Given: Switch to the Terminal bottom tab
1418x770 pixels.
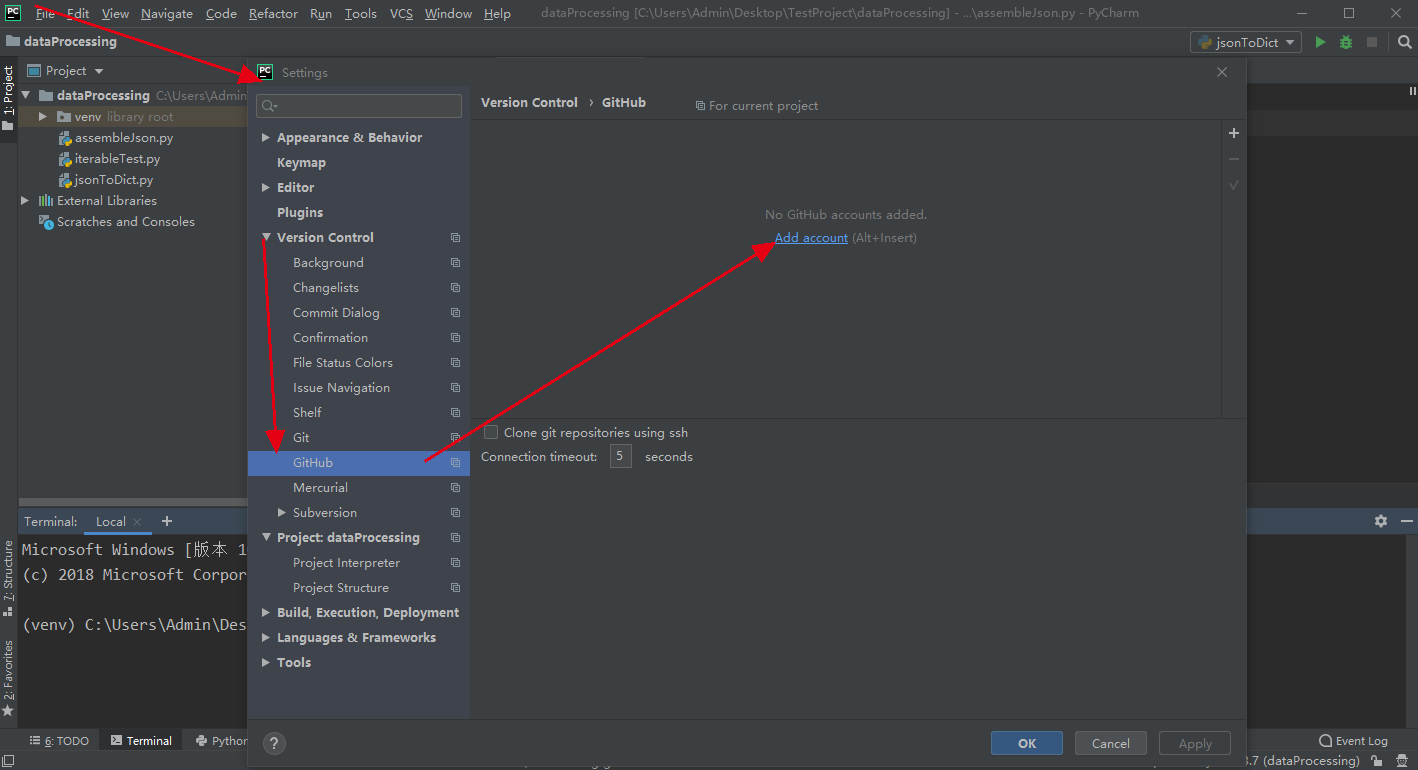Looking at the screenshot, I should click(141, 741).
